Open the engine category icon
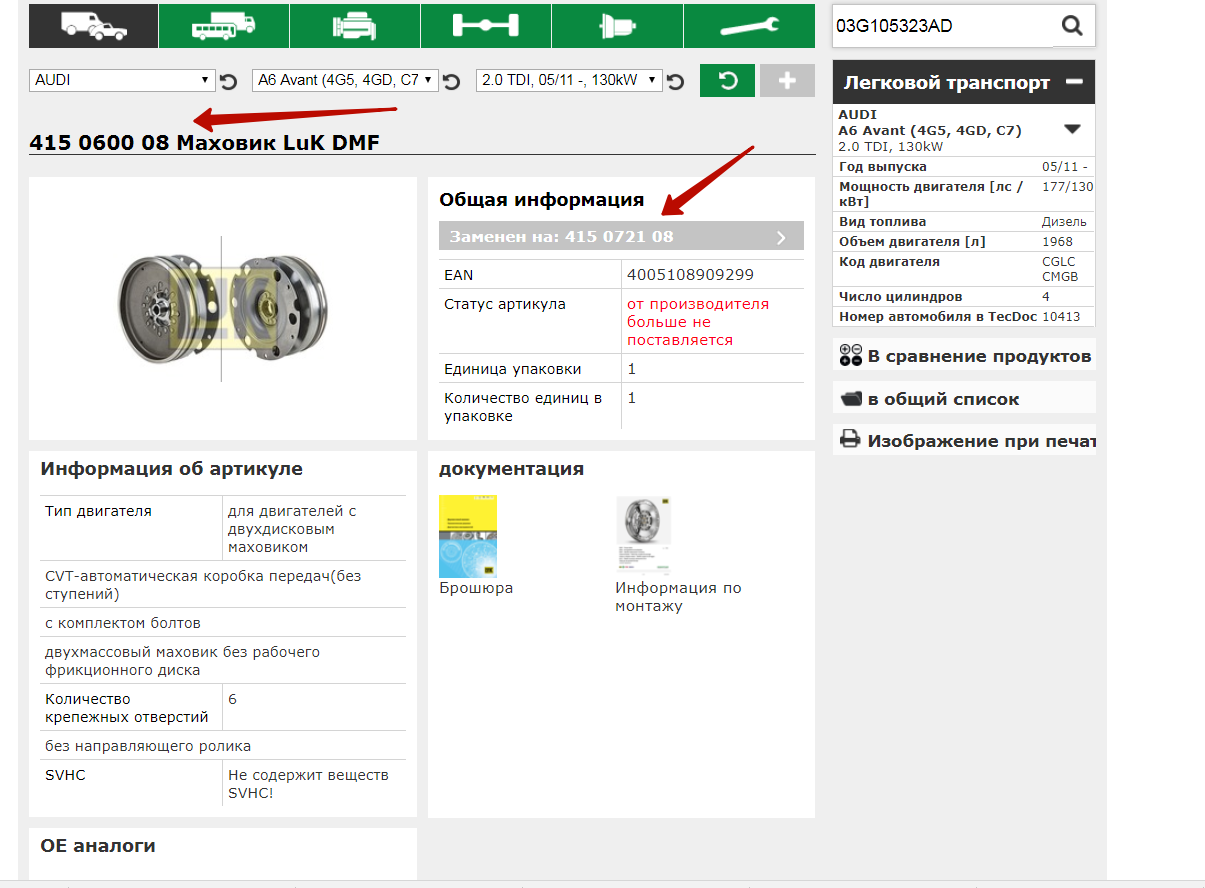The width and height of the screenshot is (1205, 888). (355, 25)
